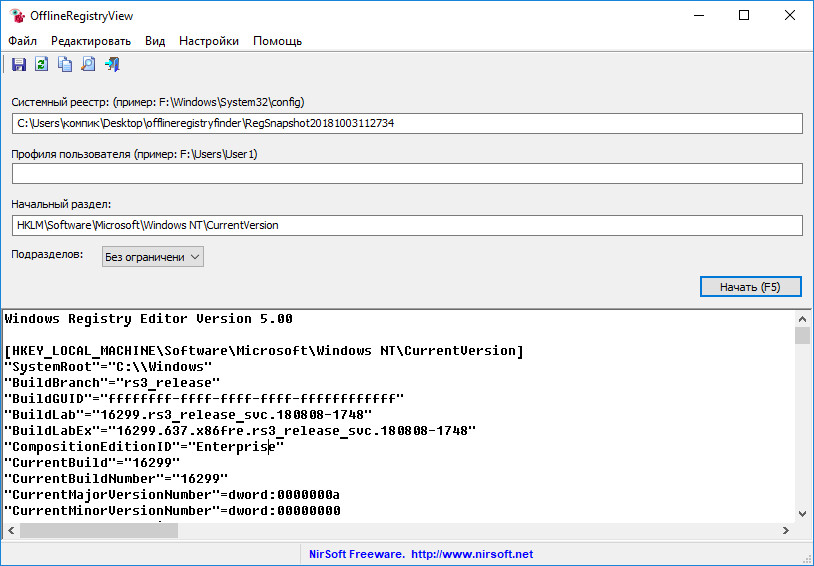Click the vertical scrollbar down arrow
The image size is (814, 566).
tap(803, 514)
